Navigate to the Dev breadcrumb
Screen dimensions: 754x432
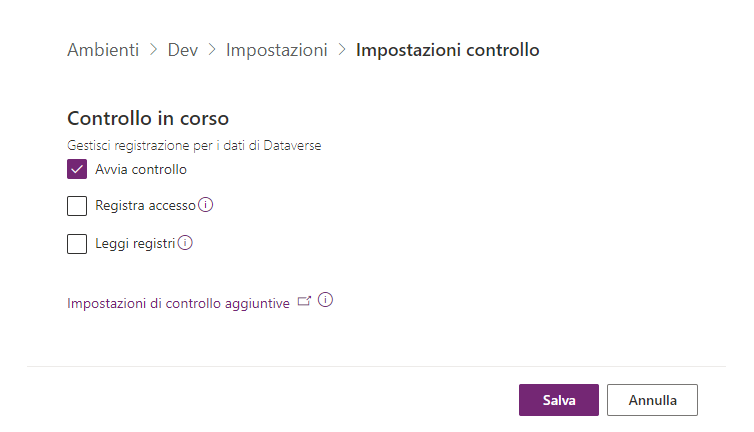(183, 50)
